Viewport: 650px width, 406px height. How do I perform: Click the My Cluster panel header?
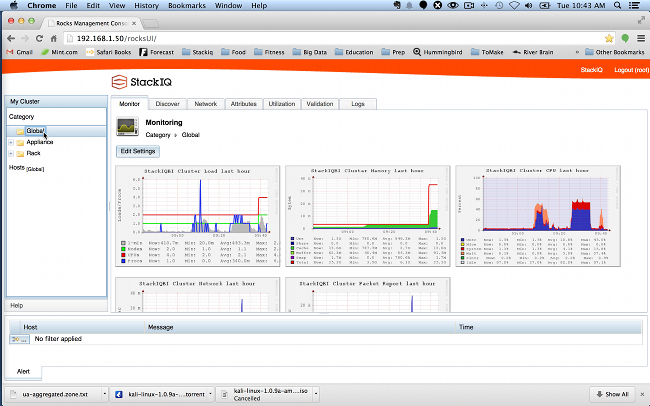click(x=56, y=102)
